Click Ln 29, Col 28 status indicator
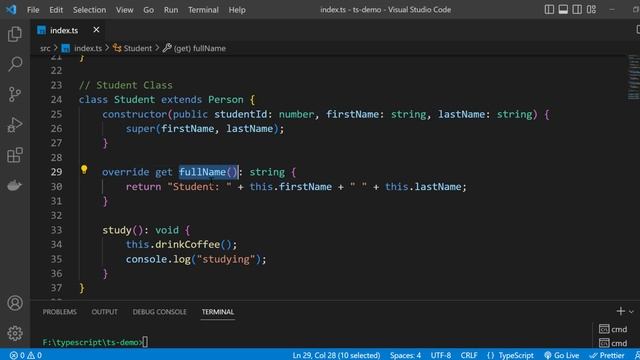The image size is (640, 360). [x=336, y=355]
